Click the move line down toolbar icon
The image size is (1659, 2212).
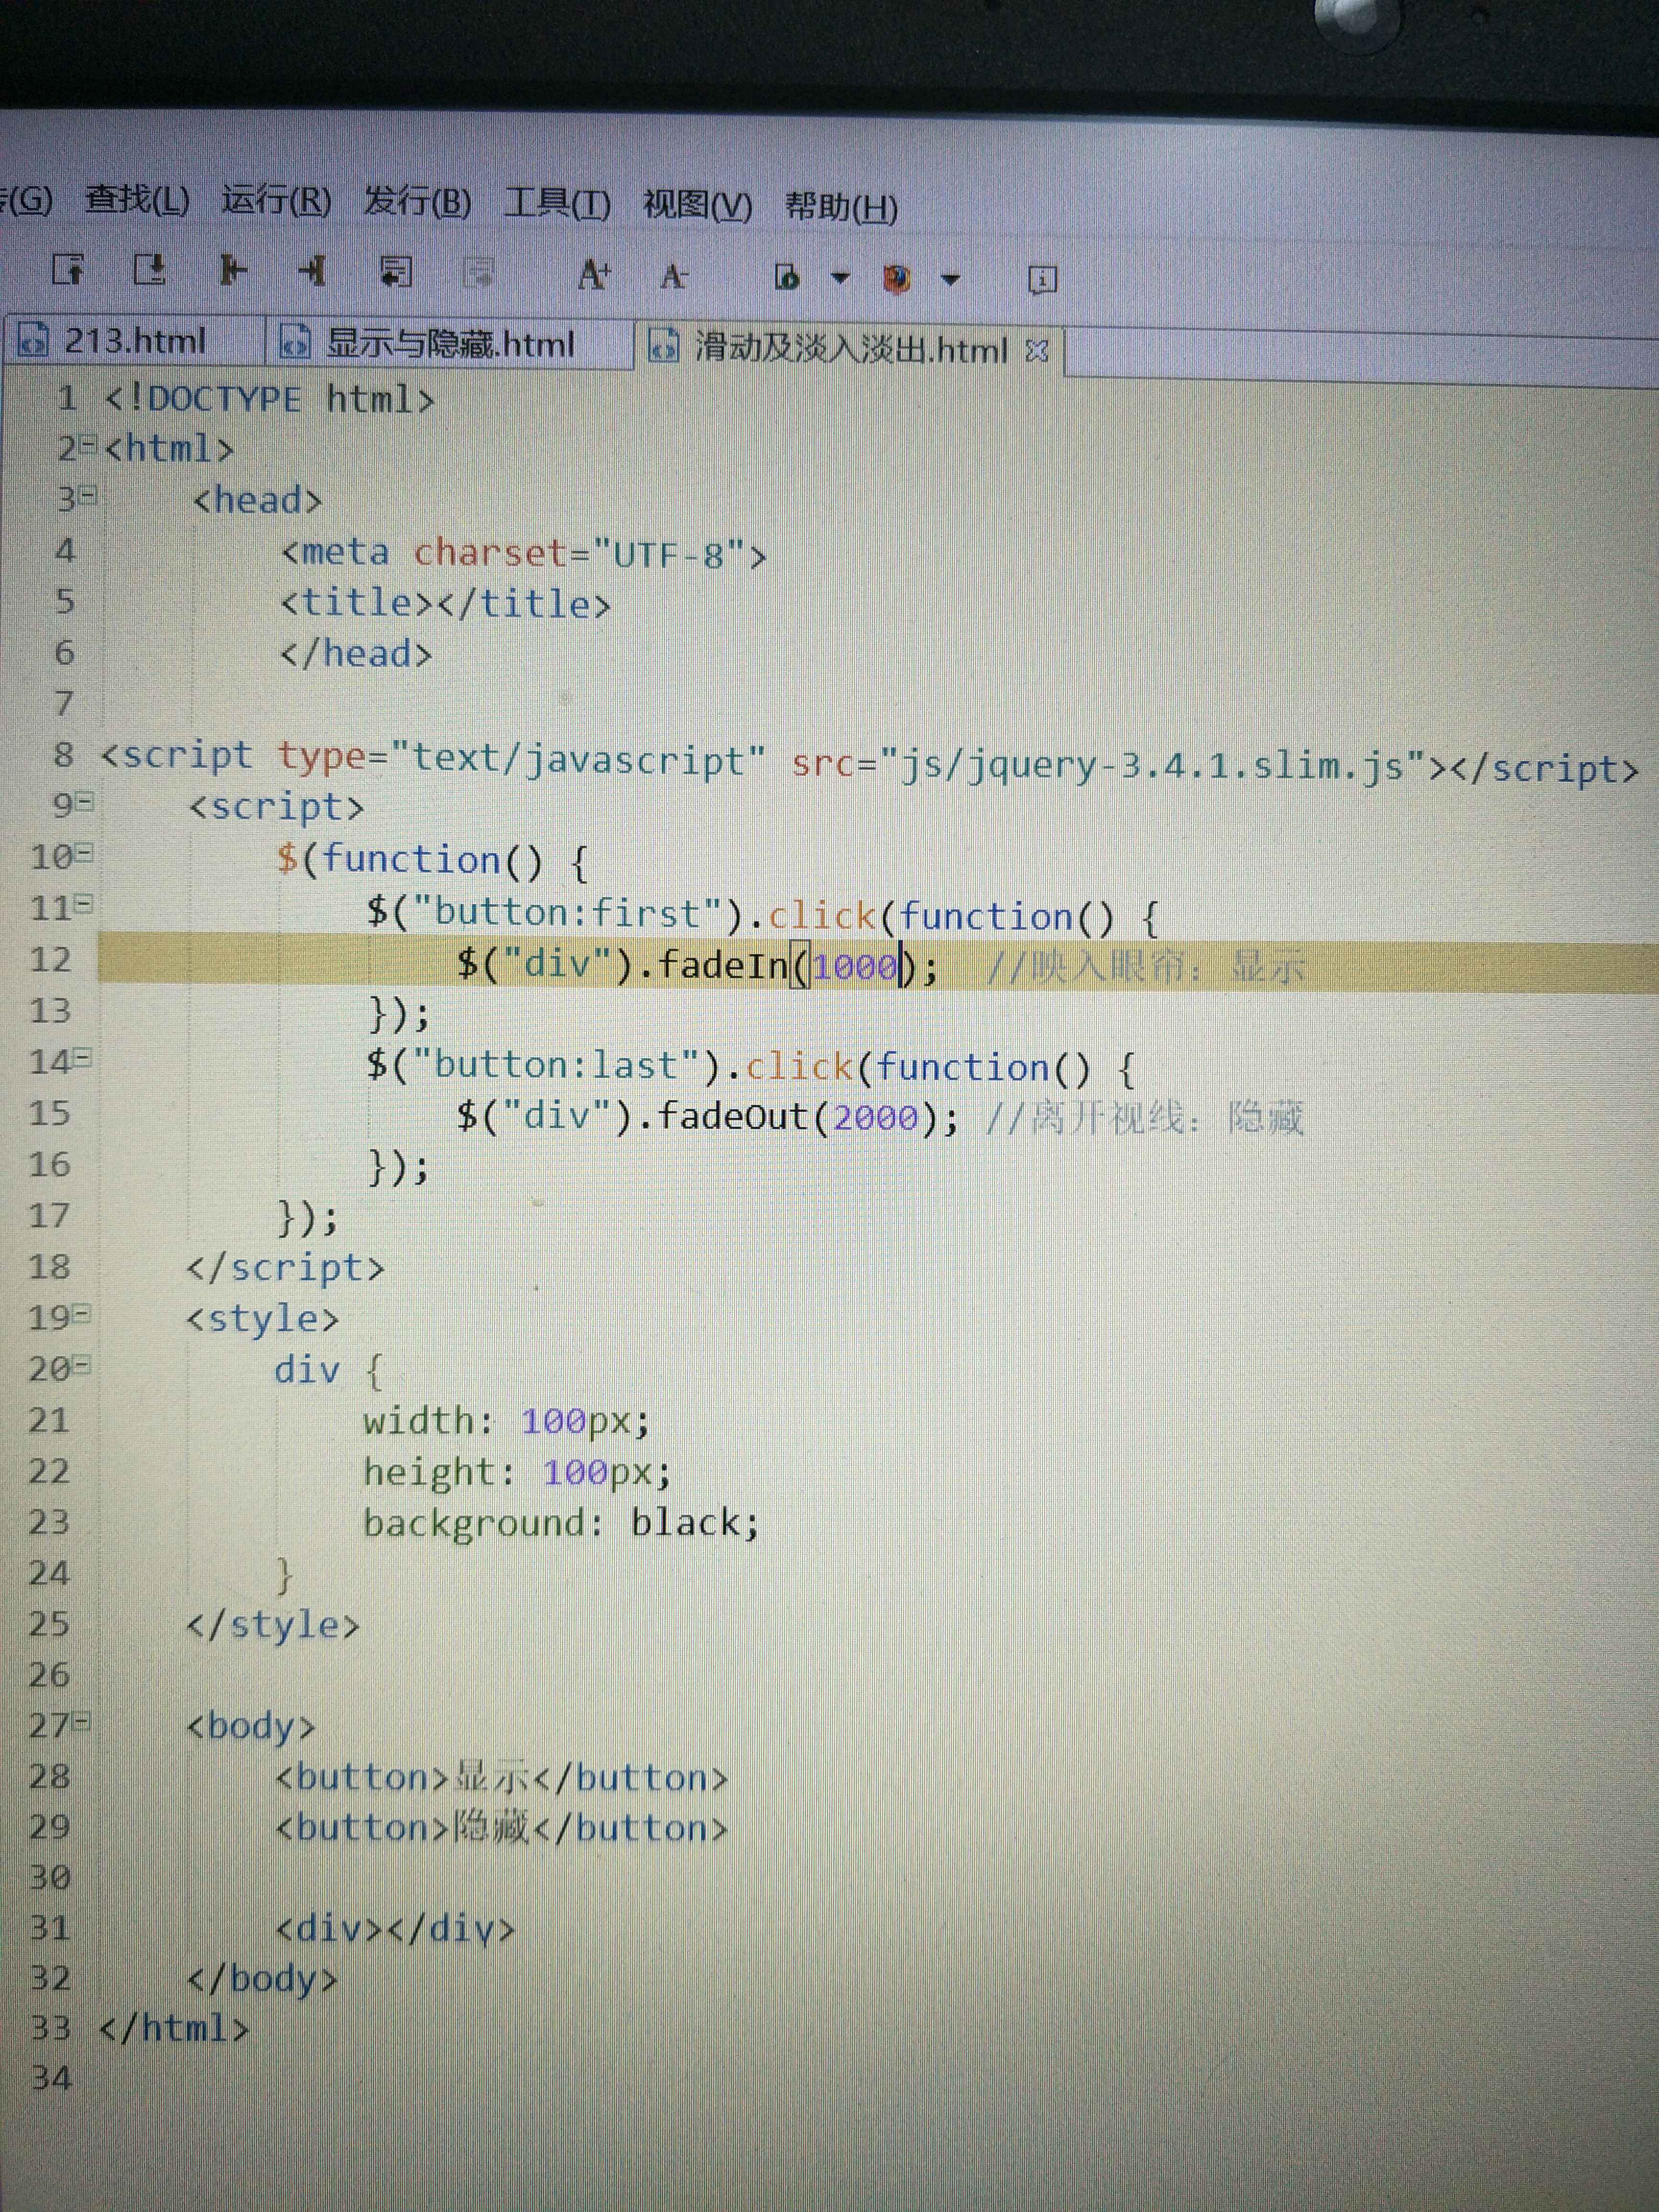click(150, 269)
